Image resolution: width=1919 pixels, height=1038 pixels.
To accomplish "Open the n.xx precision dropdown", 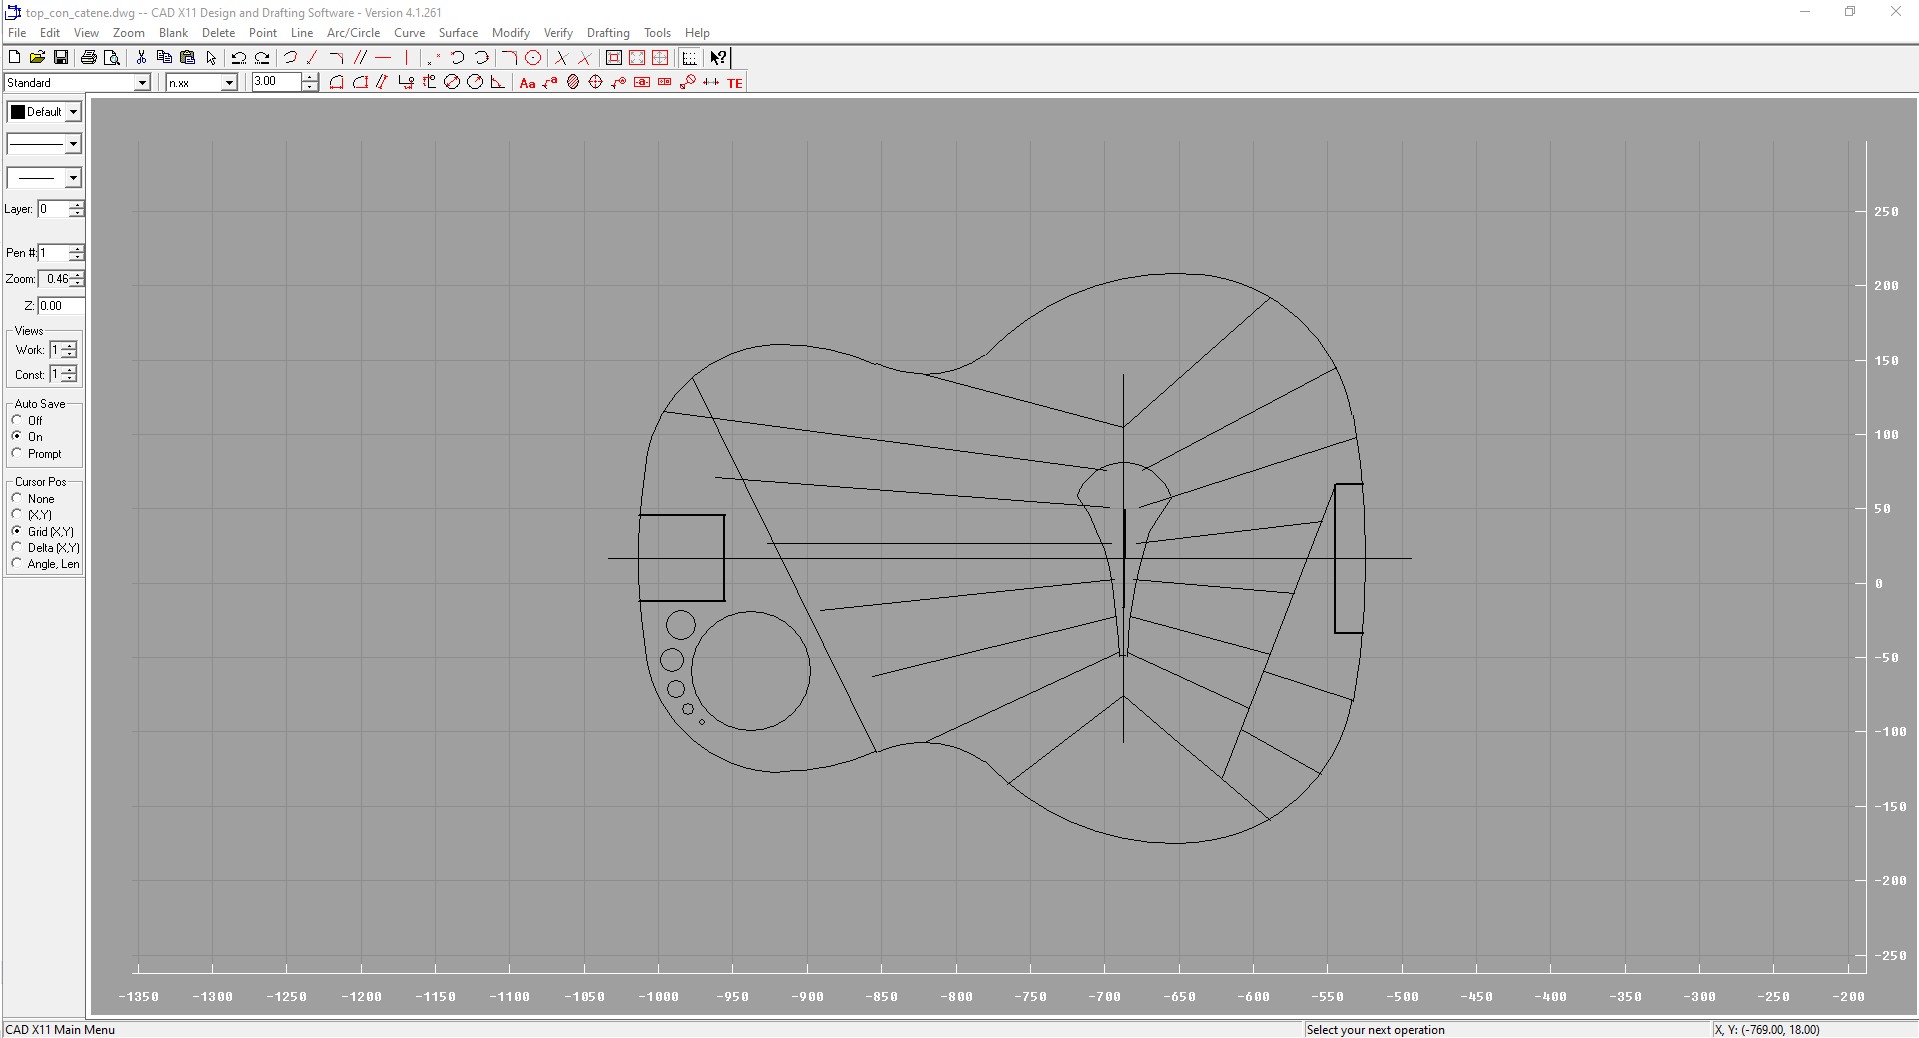I will click(x=229, y=83).
